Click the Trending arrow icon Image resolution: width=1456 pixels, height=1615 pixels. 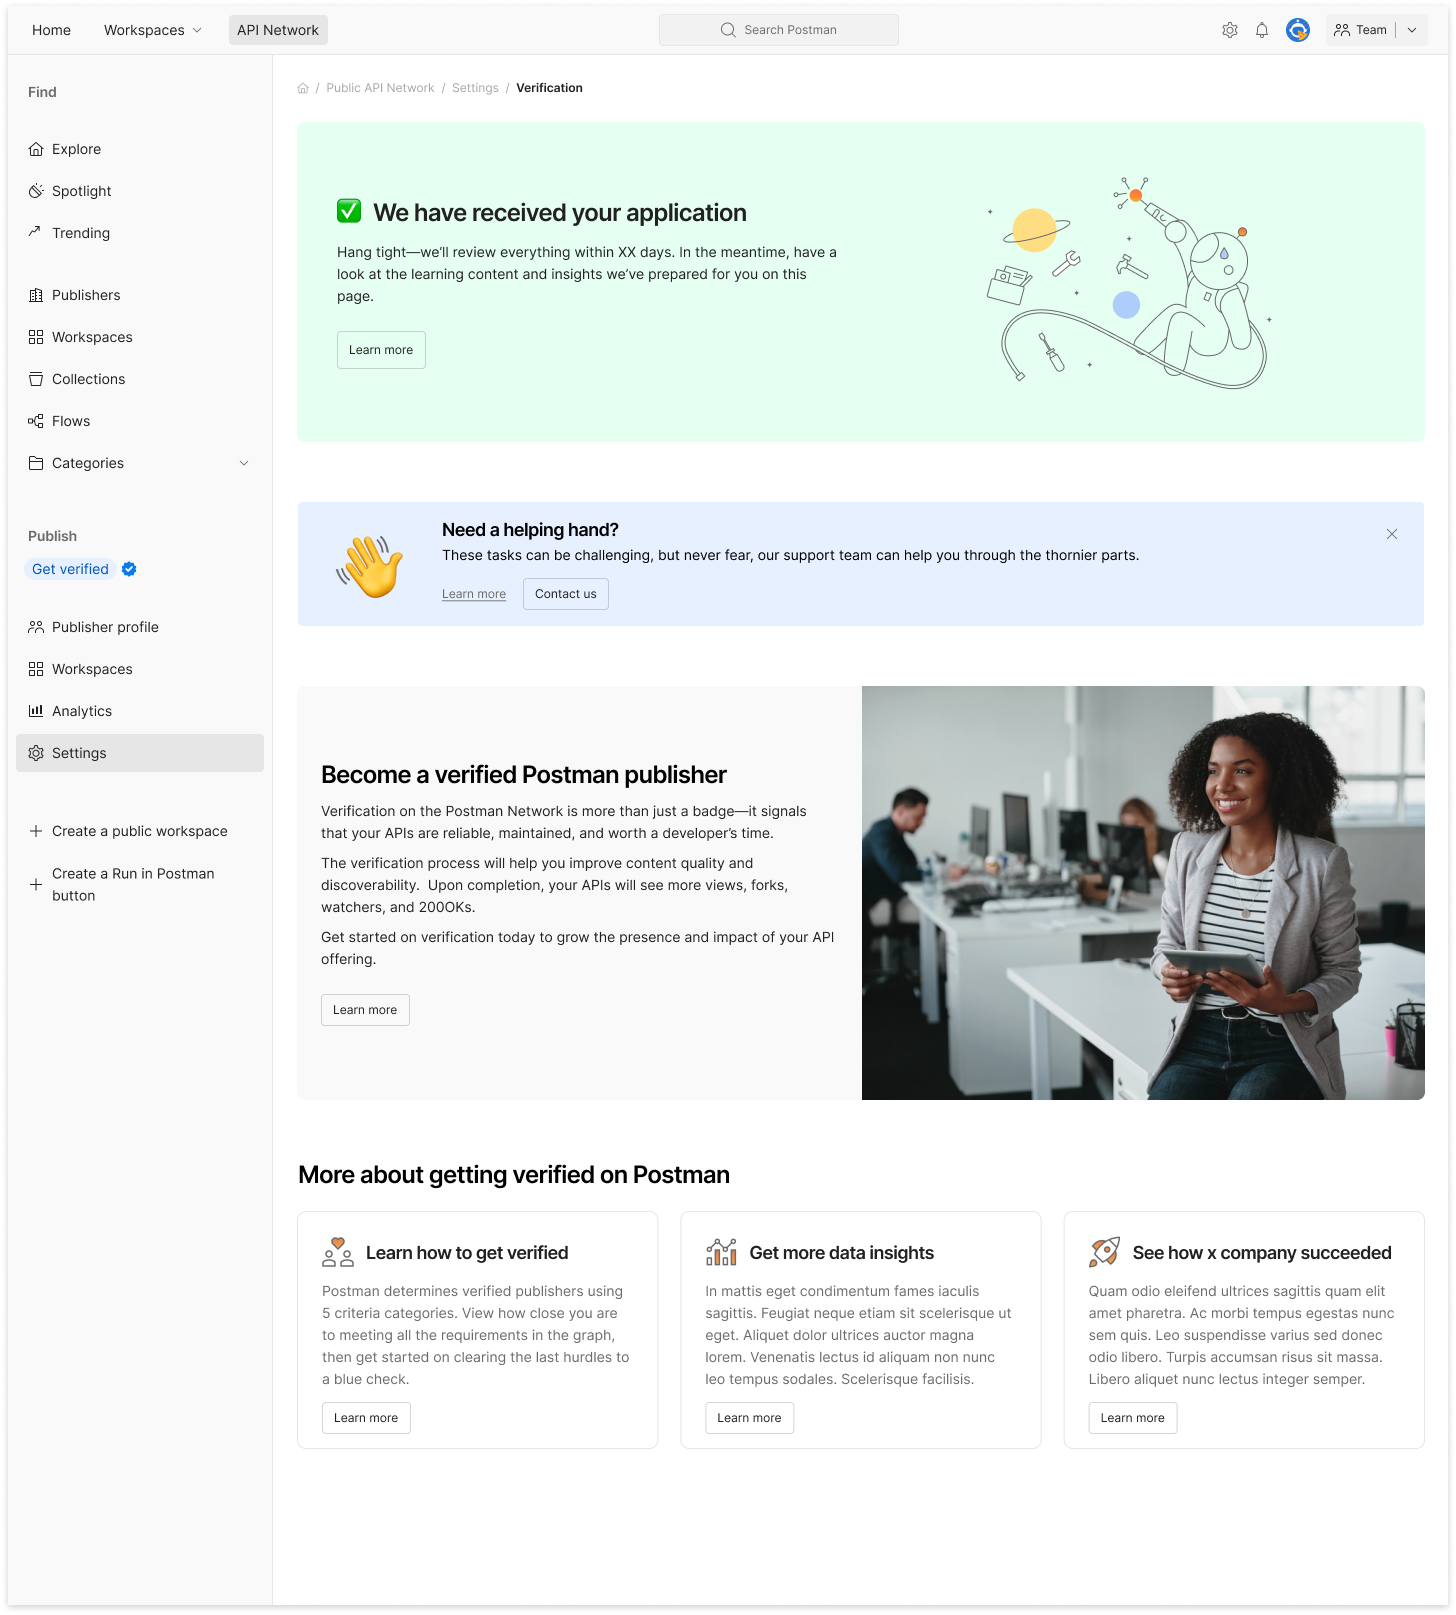pos(36,233)
